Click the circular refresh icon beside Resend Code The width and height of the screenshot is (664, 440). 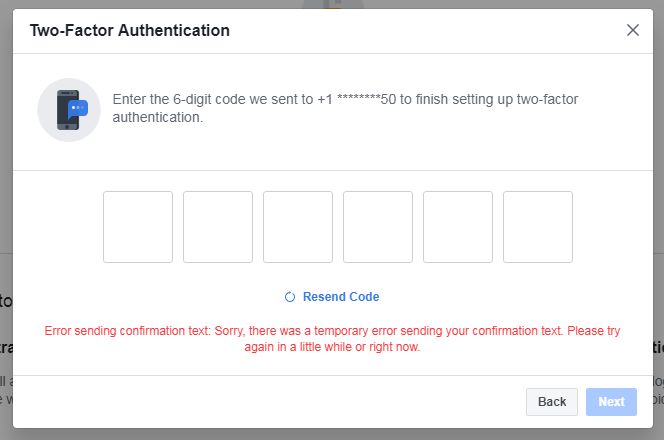pos(290,297)
